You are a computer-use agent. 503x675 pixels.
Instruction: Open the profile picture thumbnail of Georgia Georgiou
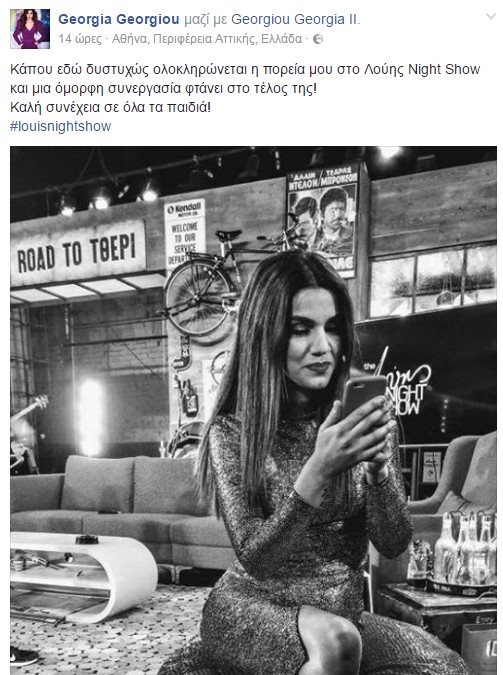pos(30,28)
